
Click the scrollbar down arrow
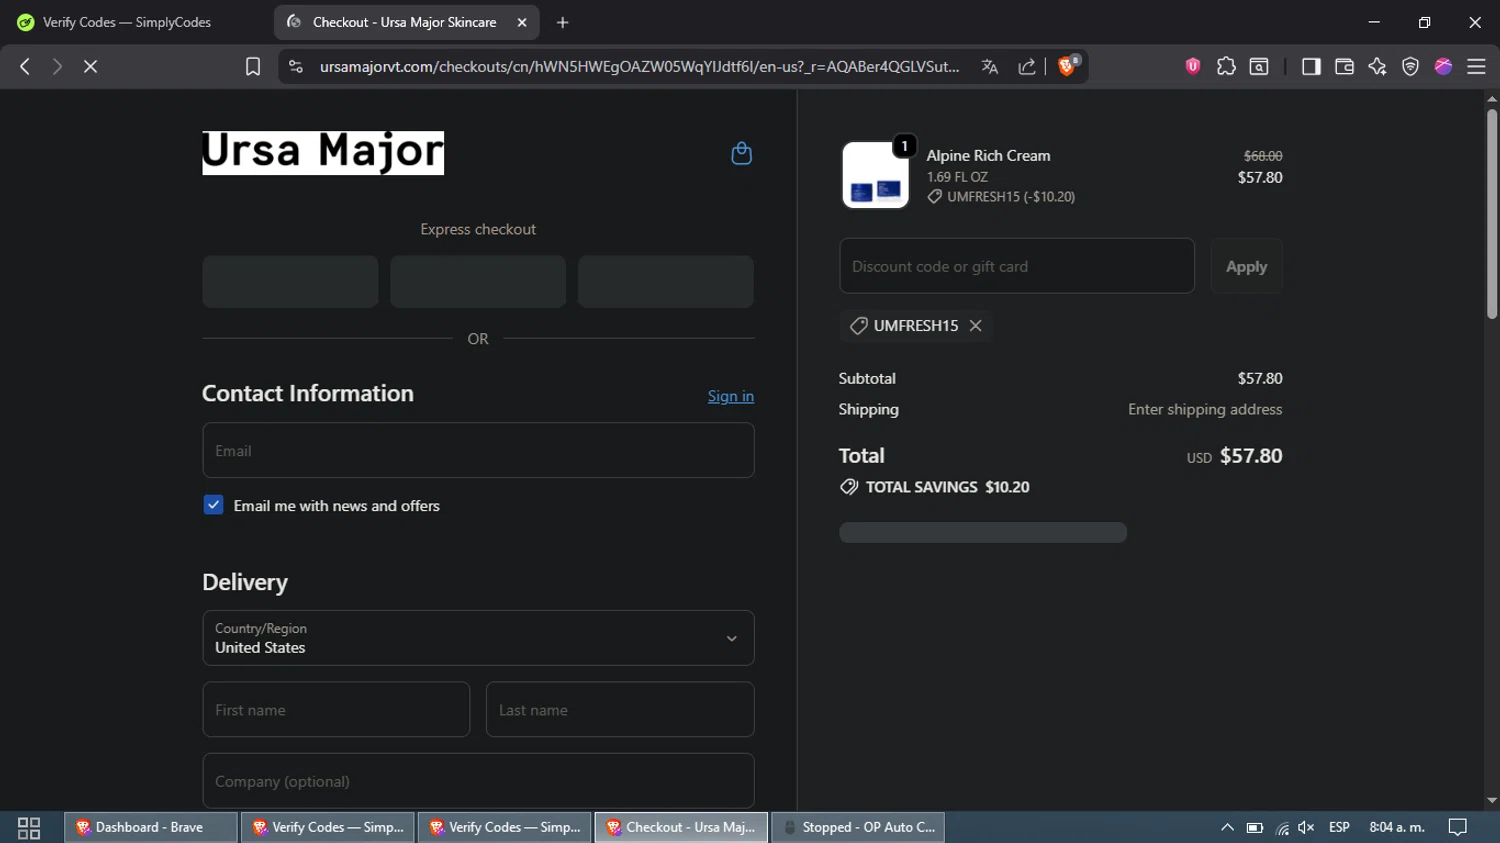[x=1492, y=800]
